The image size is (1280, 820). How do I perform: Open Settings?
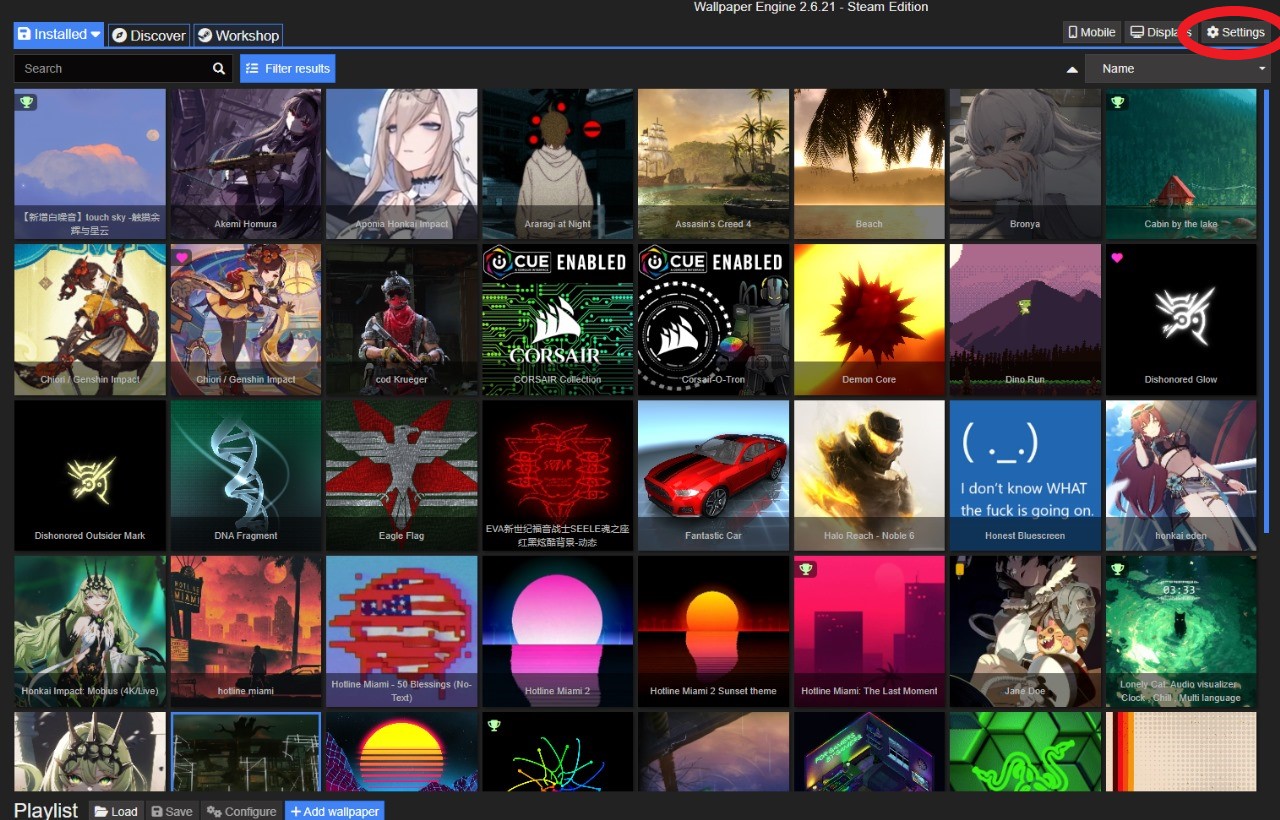(1236, 32)
